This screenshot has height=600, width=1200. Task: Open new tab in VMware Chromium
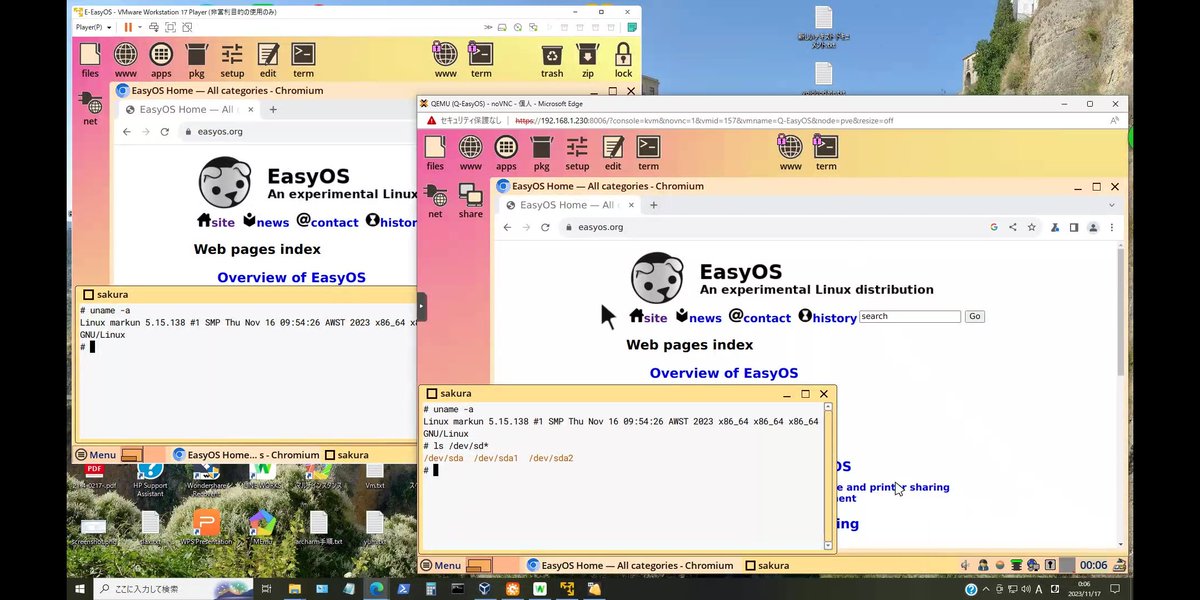273,109
